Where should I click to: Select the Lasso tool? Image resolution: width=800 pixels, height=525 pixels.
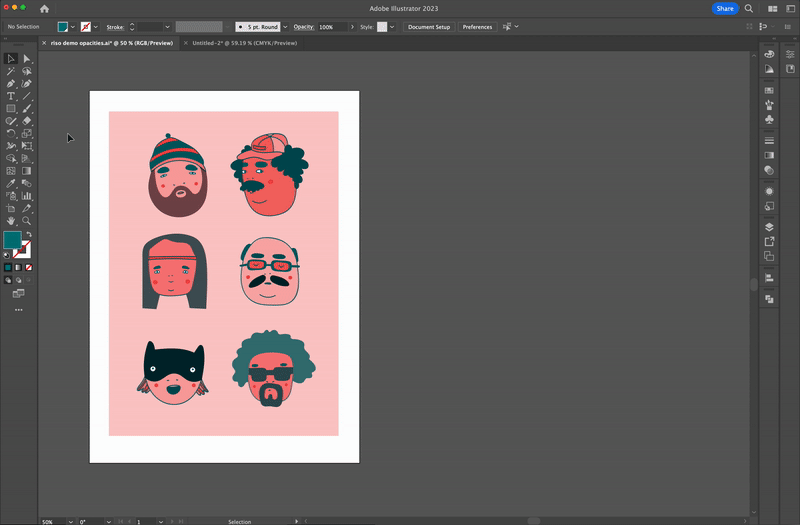pos(27,71)
